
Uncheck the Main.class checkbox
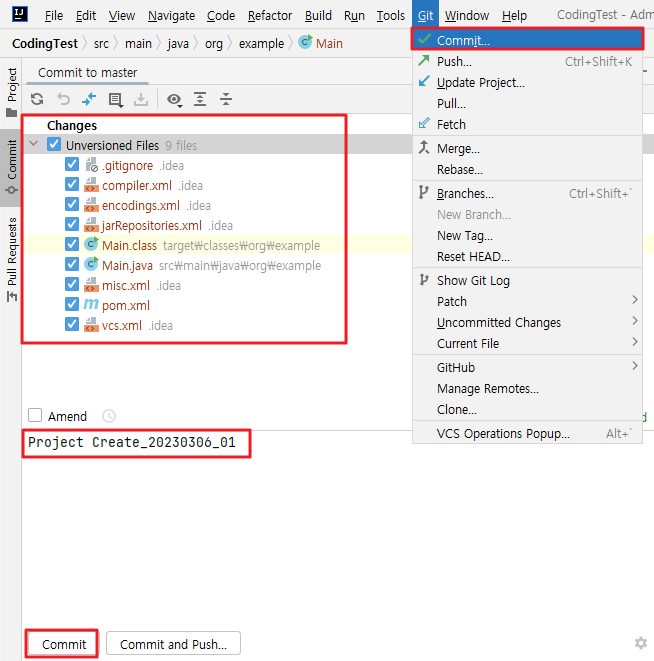point(72,244)
